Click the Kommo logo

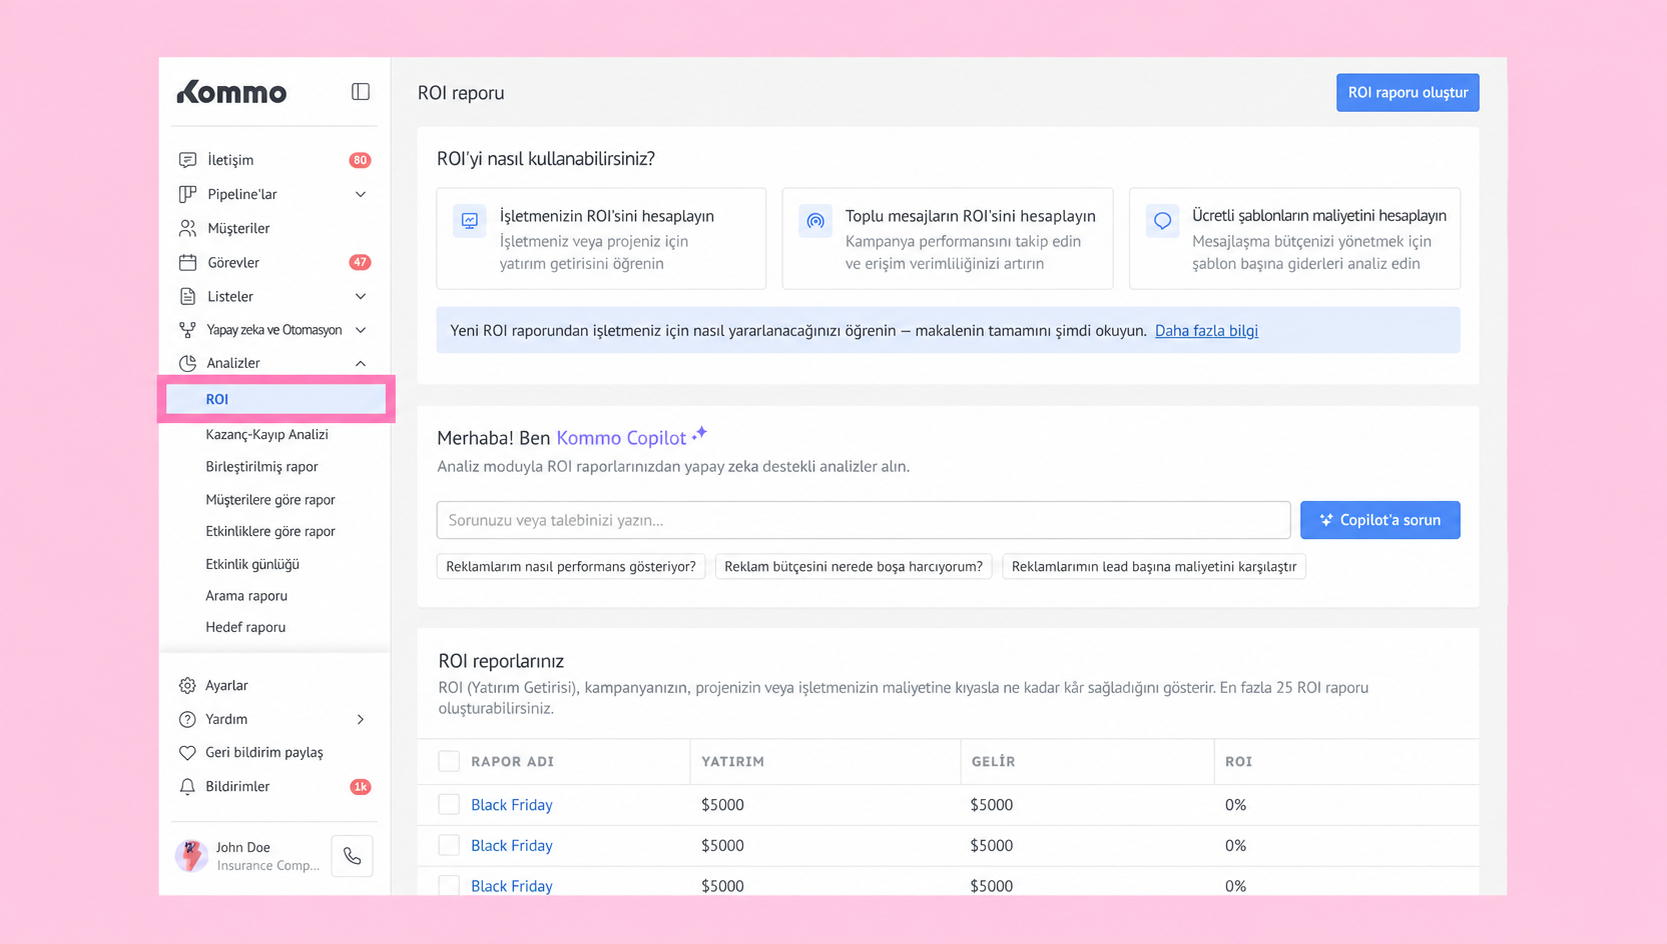[232, 93]
